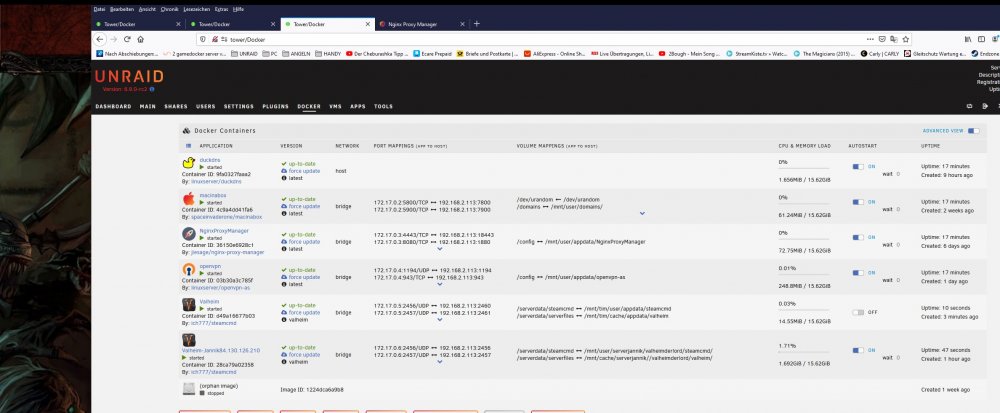Reload the page with refresh icon
Viewport: 1000px width, 413px height.
coord(127,39)
